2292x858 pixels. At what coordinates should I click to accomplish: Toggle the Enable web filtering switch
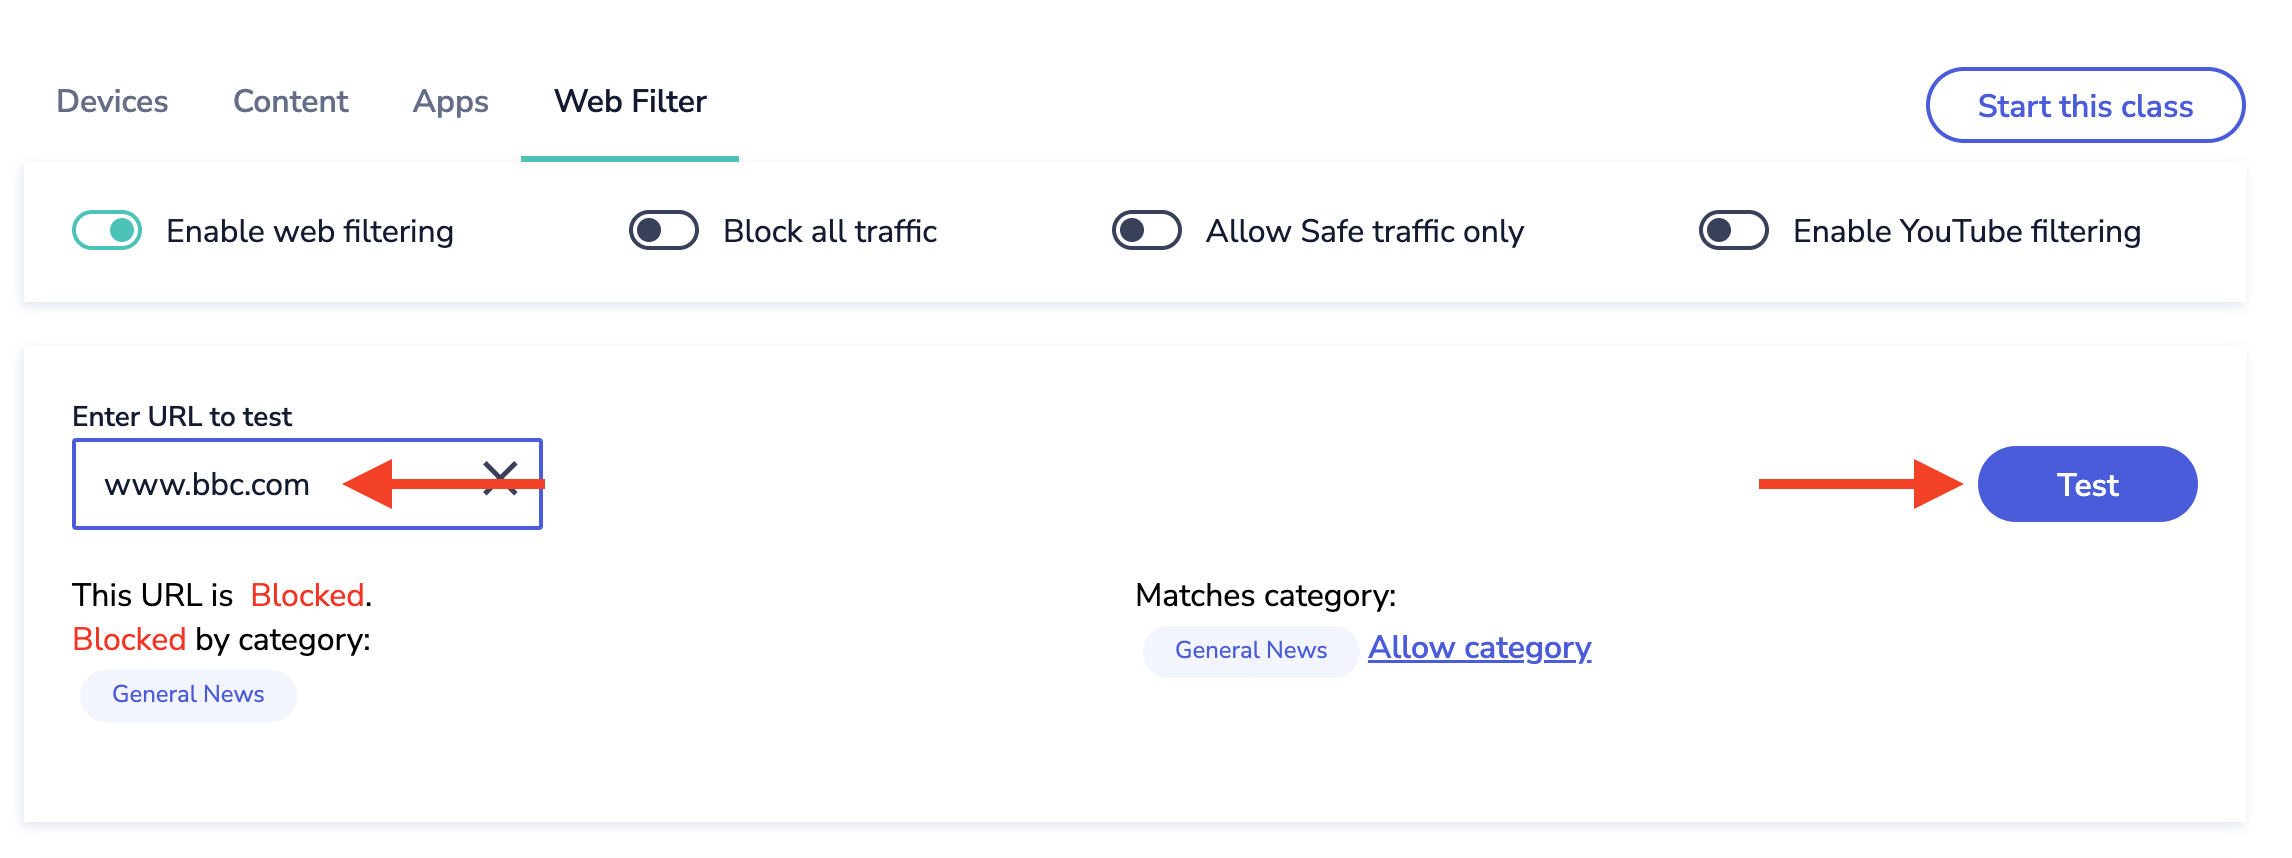tap(107, 231)
